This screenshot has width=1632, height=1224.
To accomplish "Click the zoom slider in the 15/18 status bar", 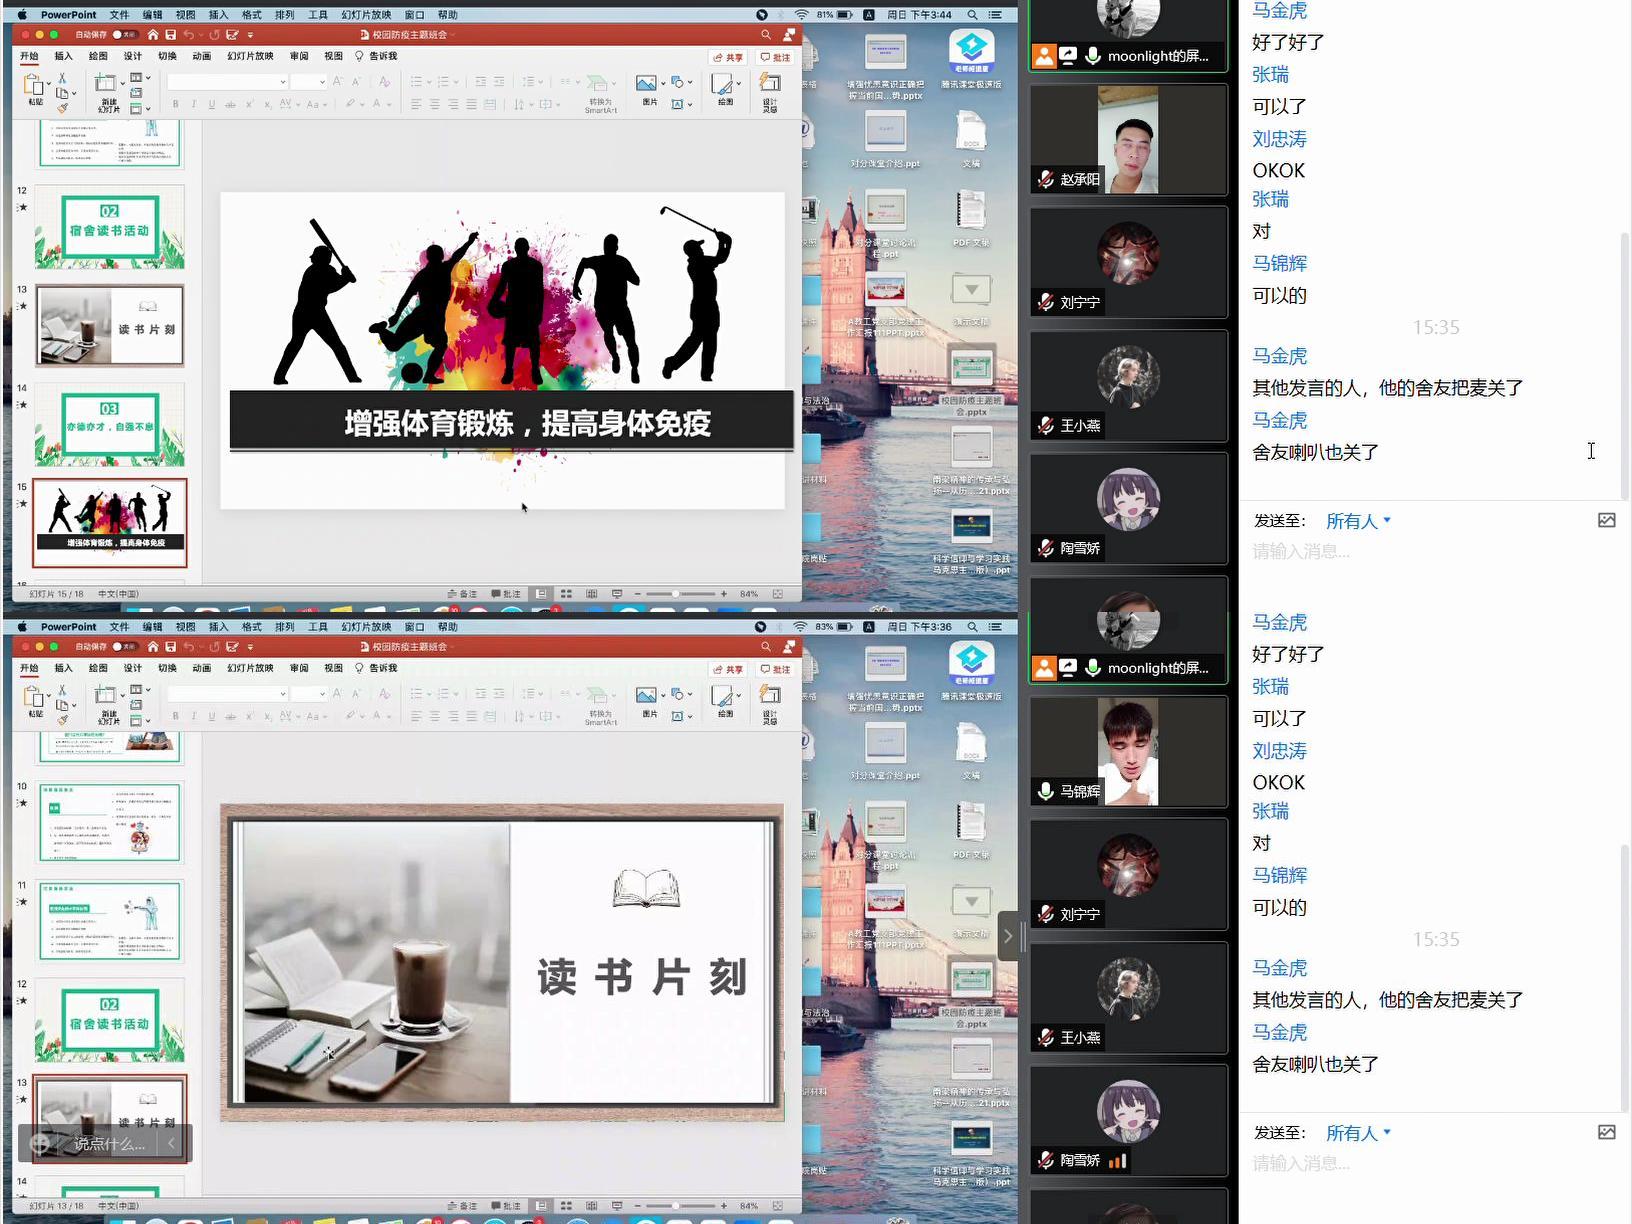I will point(677,594).
